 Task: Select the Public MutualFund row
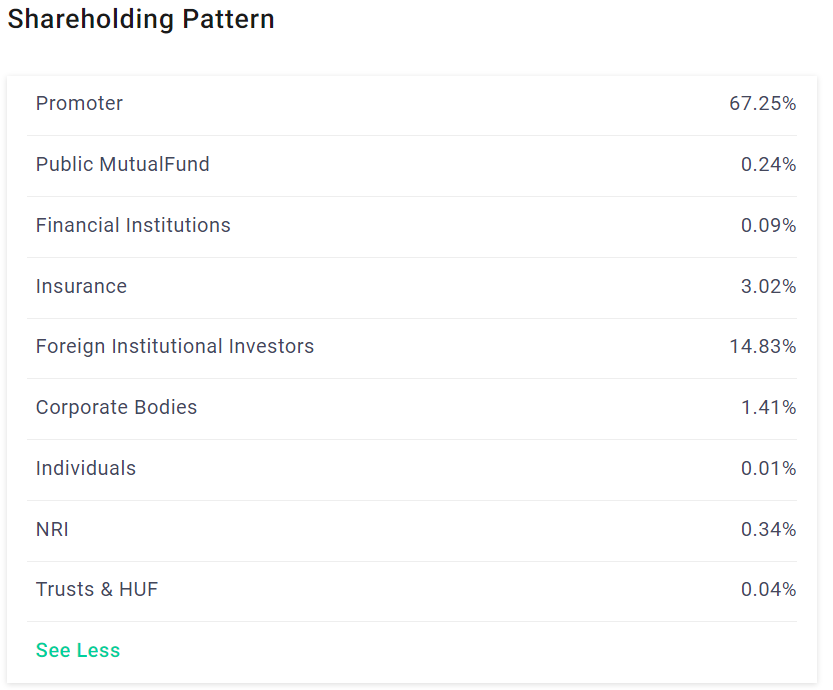click(x=412, y=166)
